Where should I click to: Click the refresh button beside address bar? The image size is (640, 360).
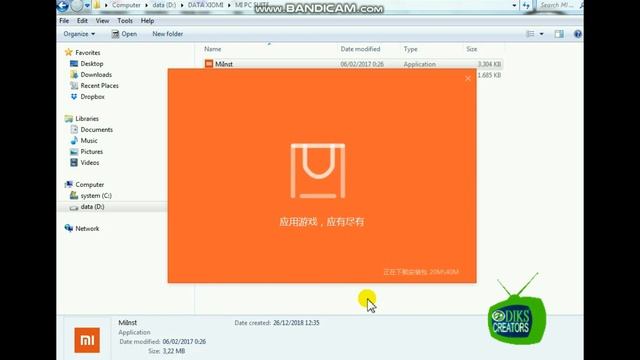click(x=527, y=5)
